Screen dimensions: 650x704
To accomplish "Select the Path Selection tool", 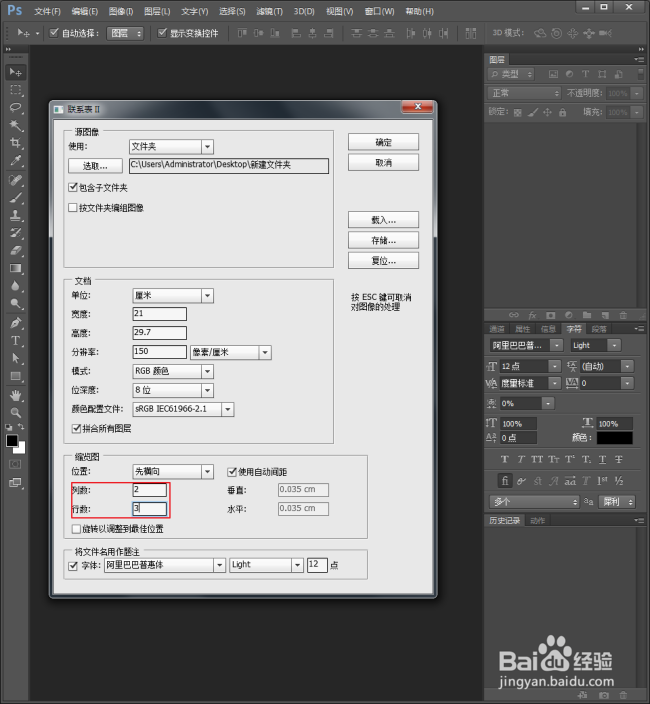I will coord(16,358).
